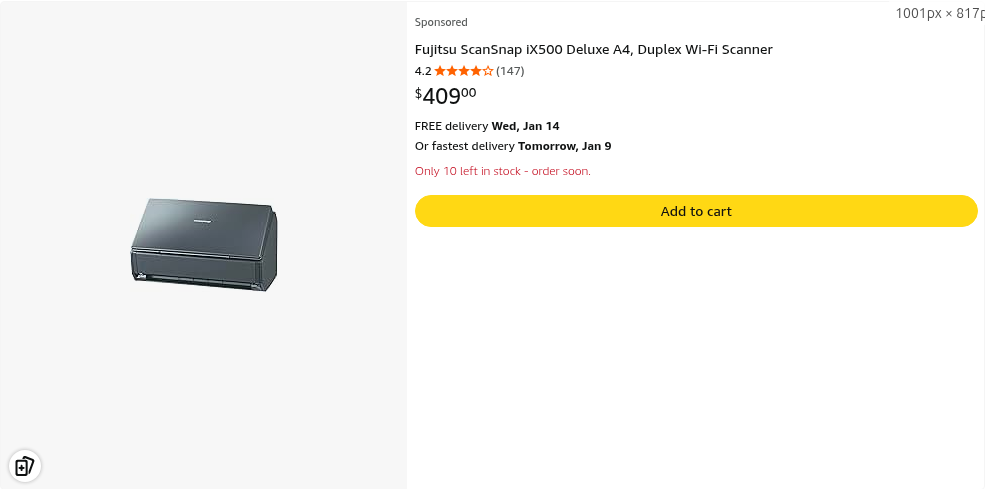Click the Only 10 left in stock notice
985x489 pixels.
coord(468,171)
